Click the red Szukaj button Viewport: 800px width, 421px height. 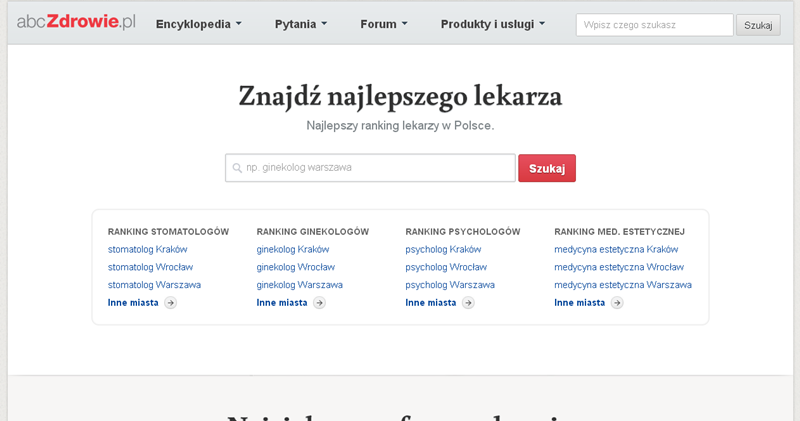(x=547, y=168)
